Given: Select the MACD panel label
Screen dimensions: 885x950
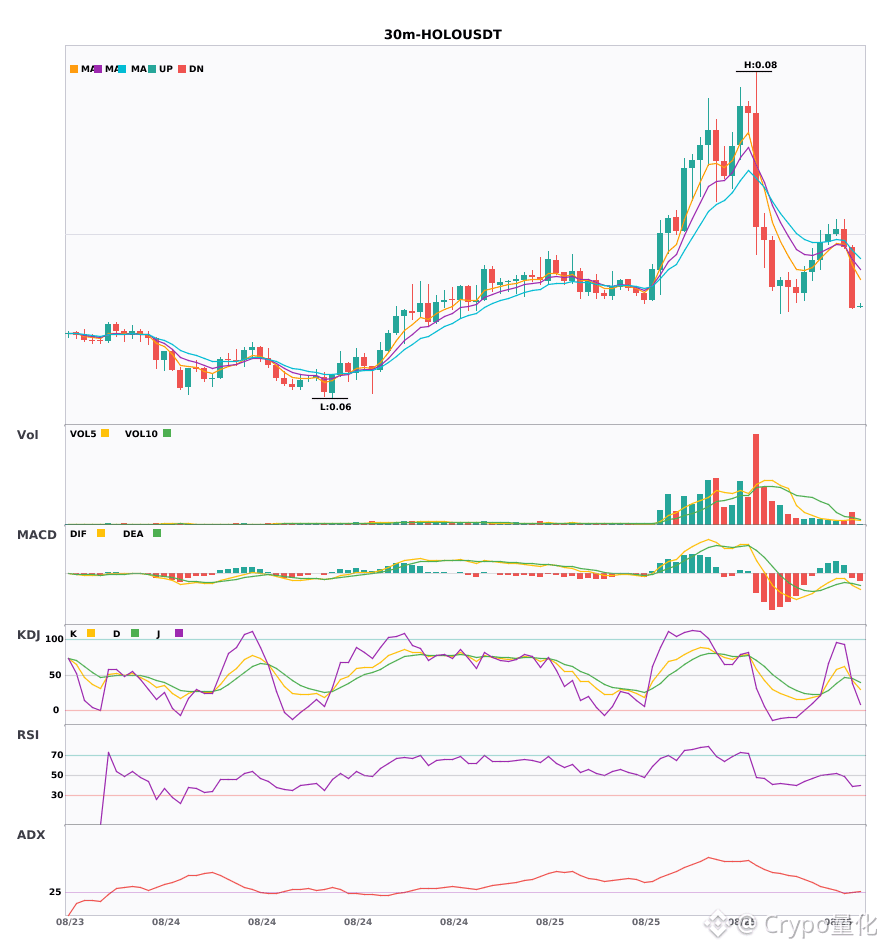Looking at the screenshot, I should (36, 535).
